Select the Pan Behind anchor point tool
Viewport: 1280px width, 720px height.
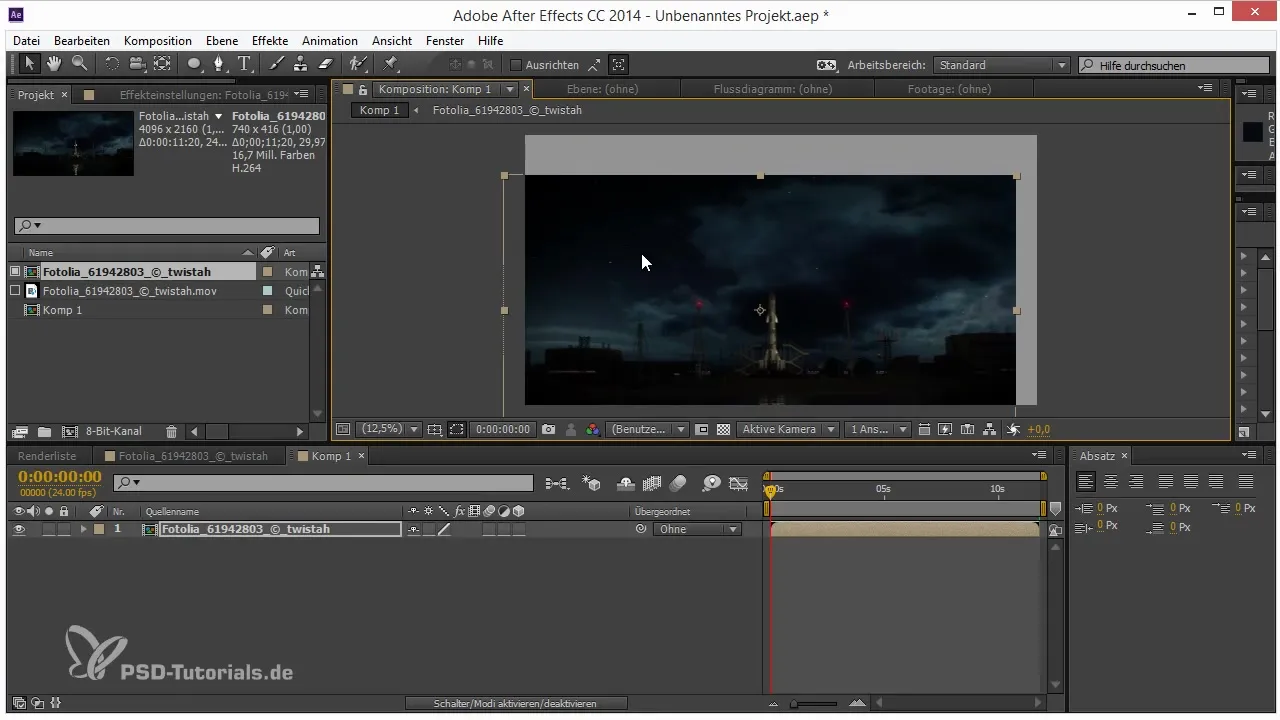point(162,64)
